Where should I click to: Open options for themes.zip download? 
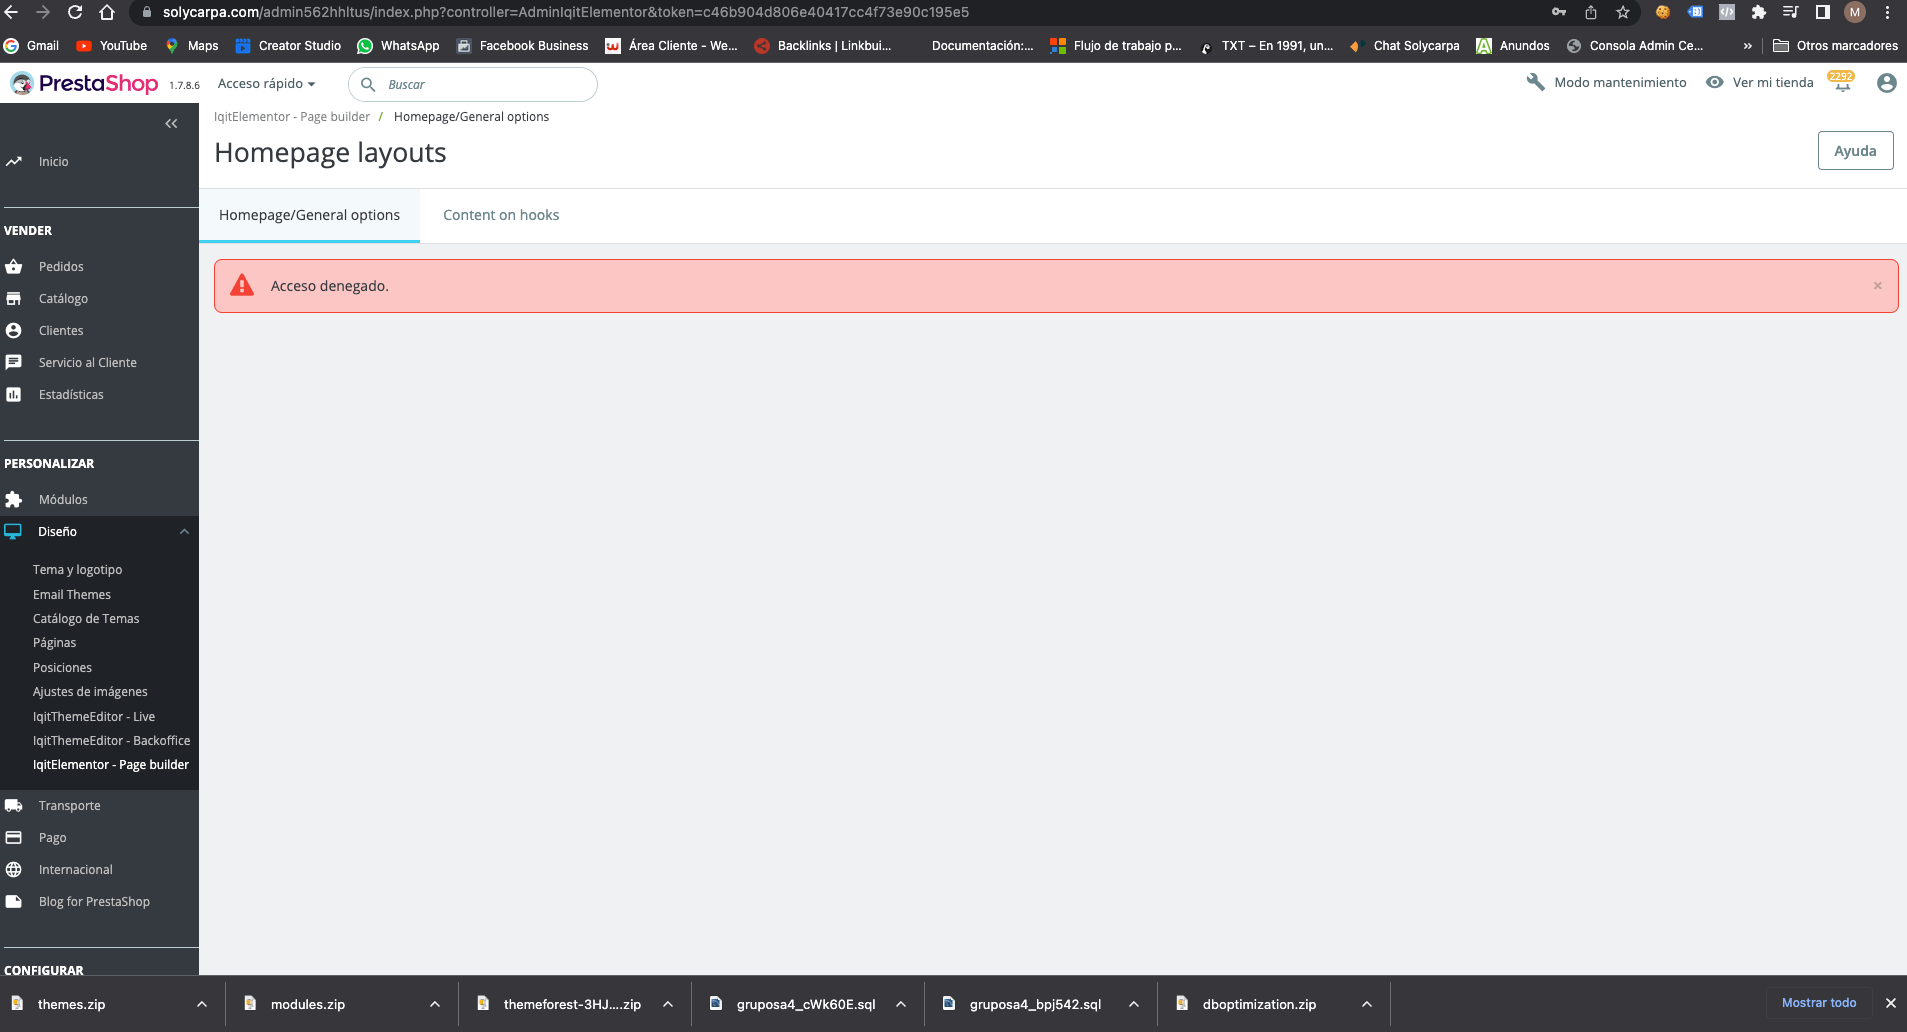[201, 1004]
